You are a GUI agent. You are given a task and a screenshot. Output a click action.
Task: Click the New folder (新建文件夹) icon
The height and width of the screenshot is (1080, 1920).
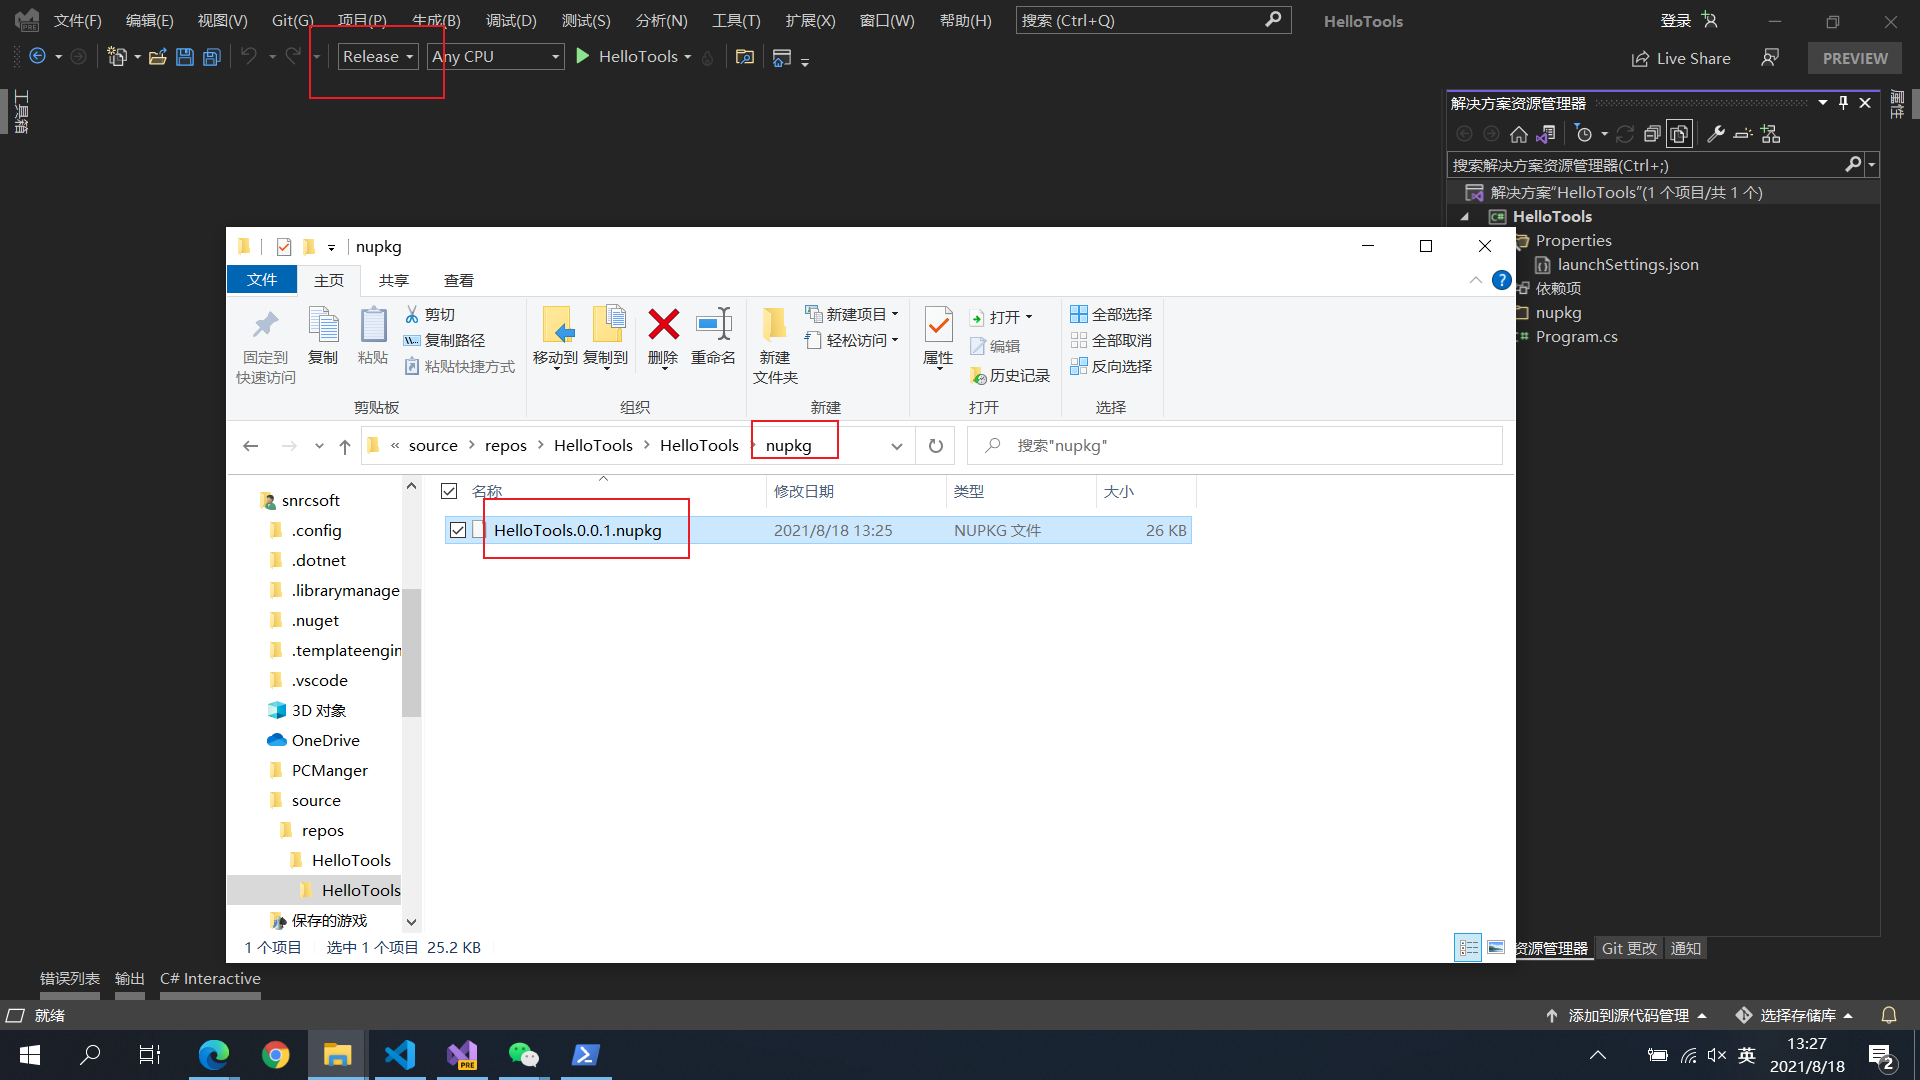point(774,327)
